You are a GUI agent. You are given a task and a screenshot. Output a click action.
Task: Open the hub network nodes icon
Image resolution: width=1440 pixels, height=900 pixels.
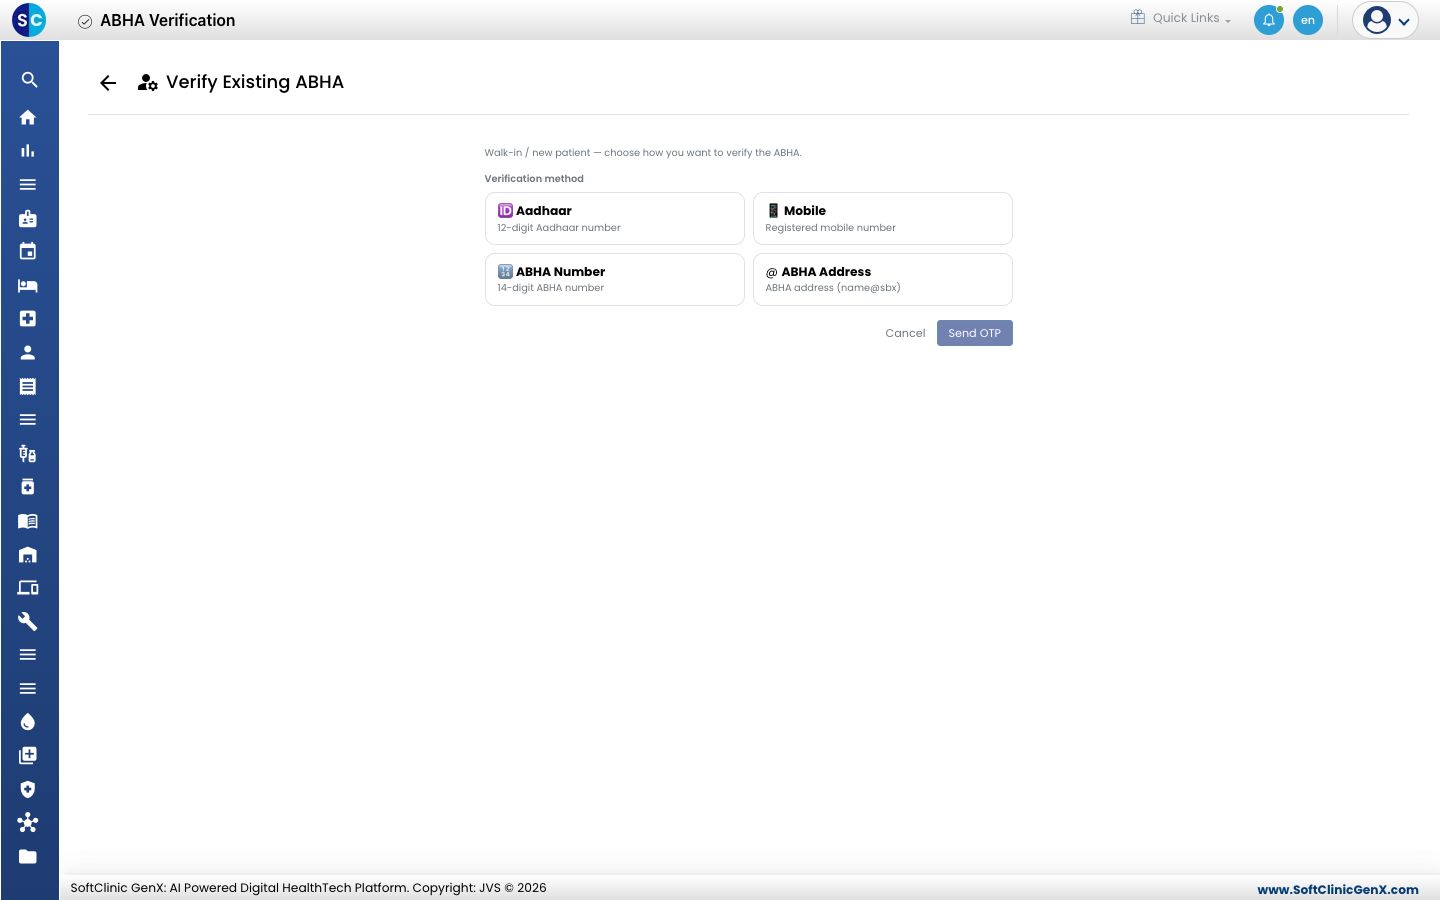click(x=28, y=823)
